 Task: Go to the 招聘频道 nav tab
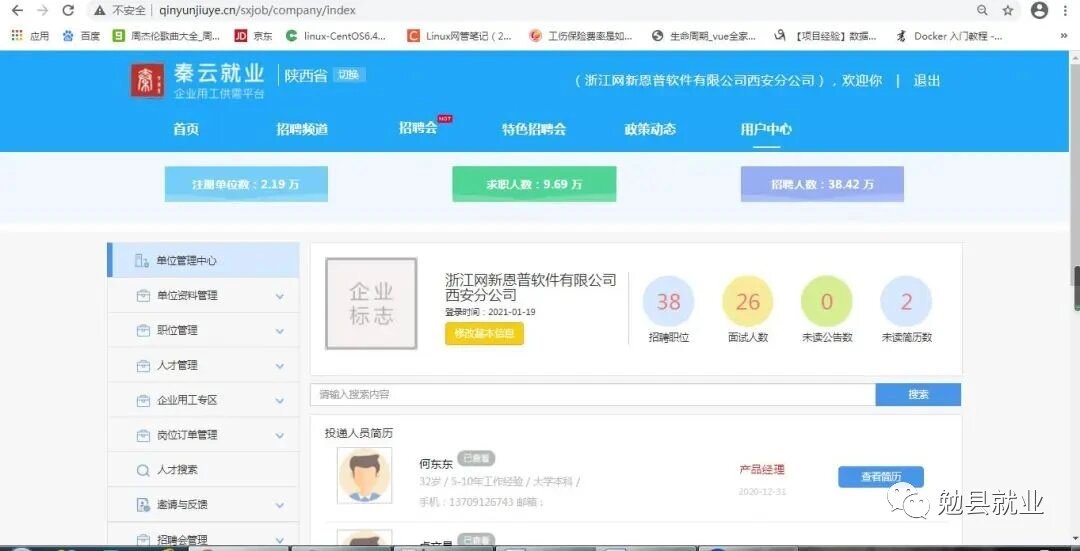pos(302,129)
